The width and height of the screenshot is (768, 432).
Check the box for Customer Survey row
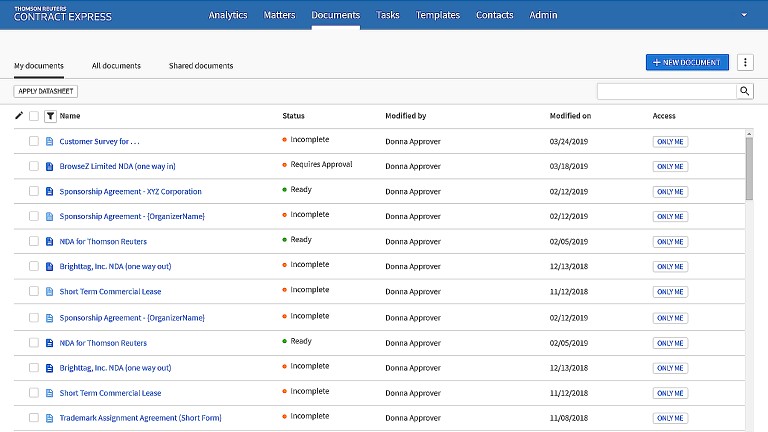point(34,141)
